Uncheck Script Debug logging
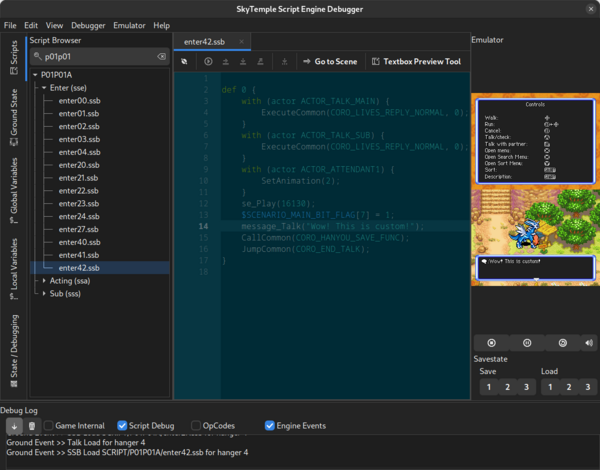600x470 pixels. click(x=123, y=426)
